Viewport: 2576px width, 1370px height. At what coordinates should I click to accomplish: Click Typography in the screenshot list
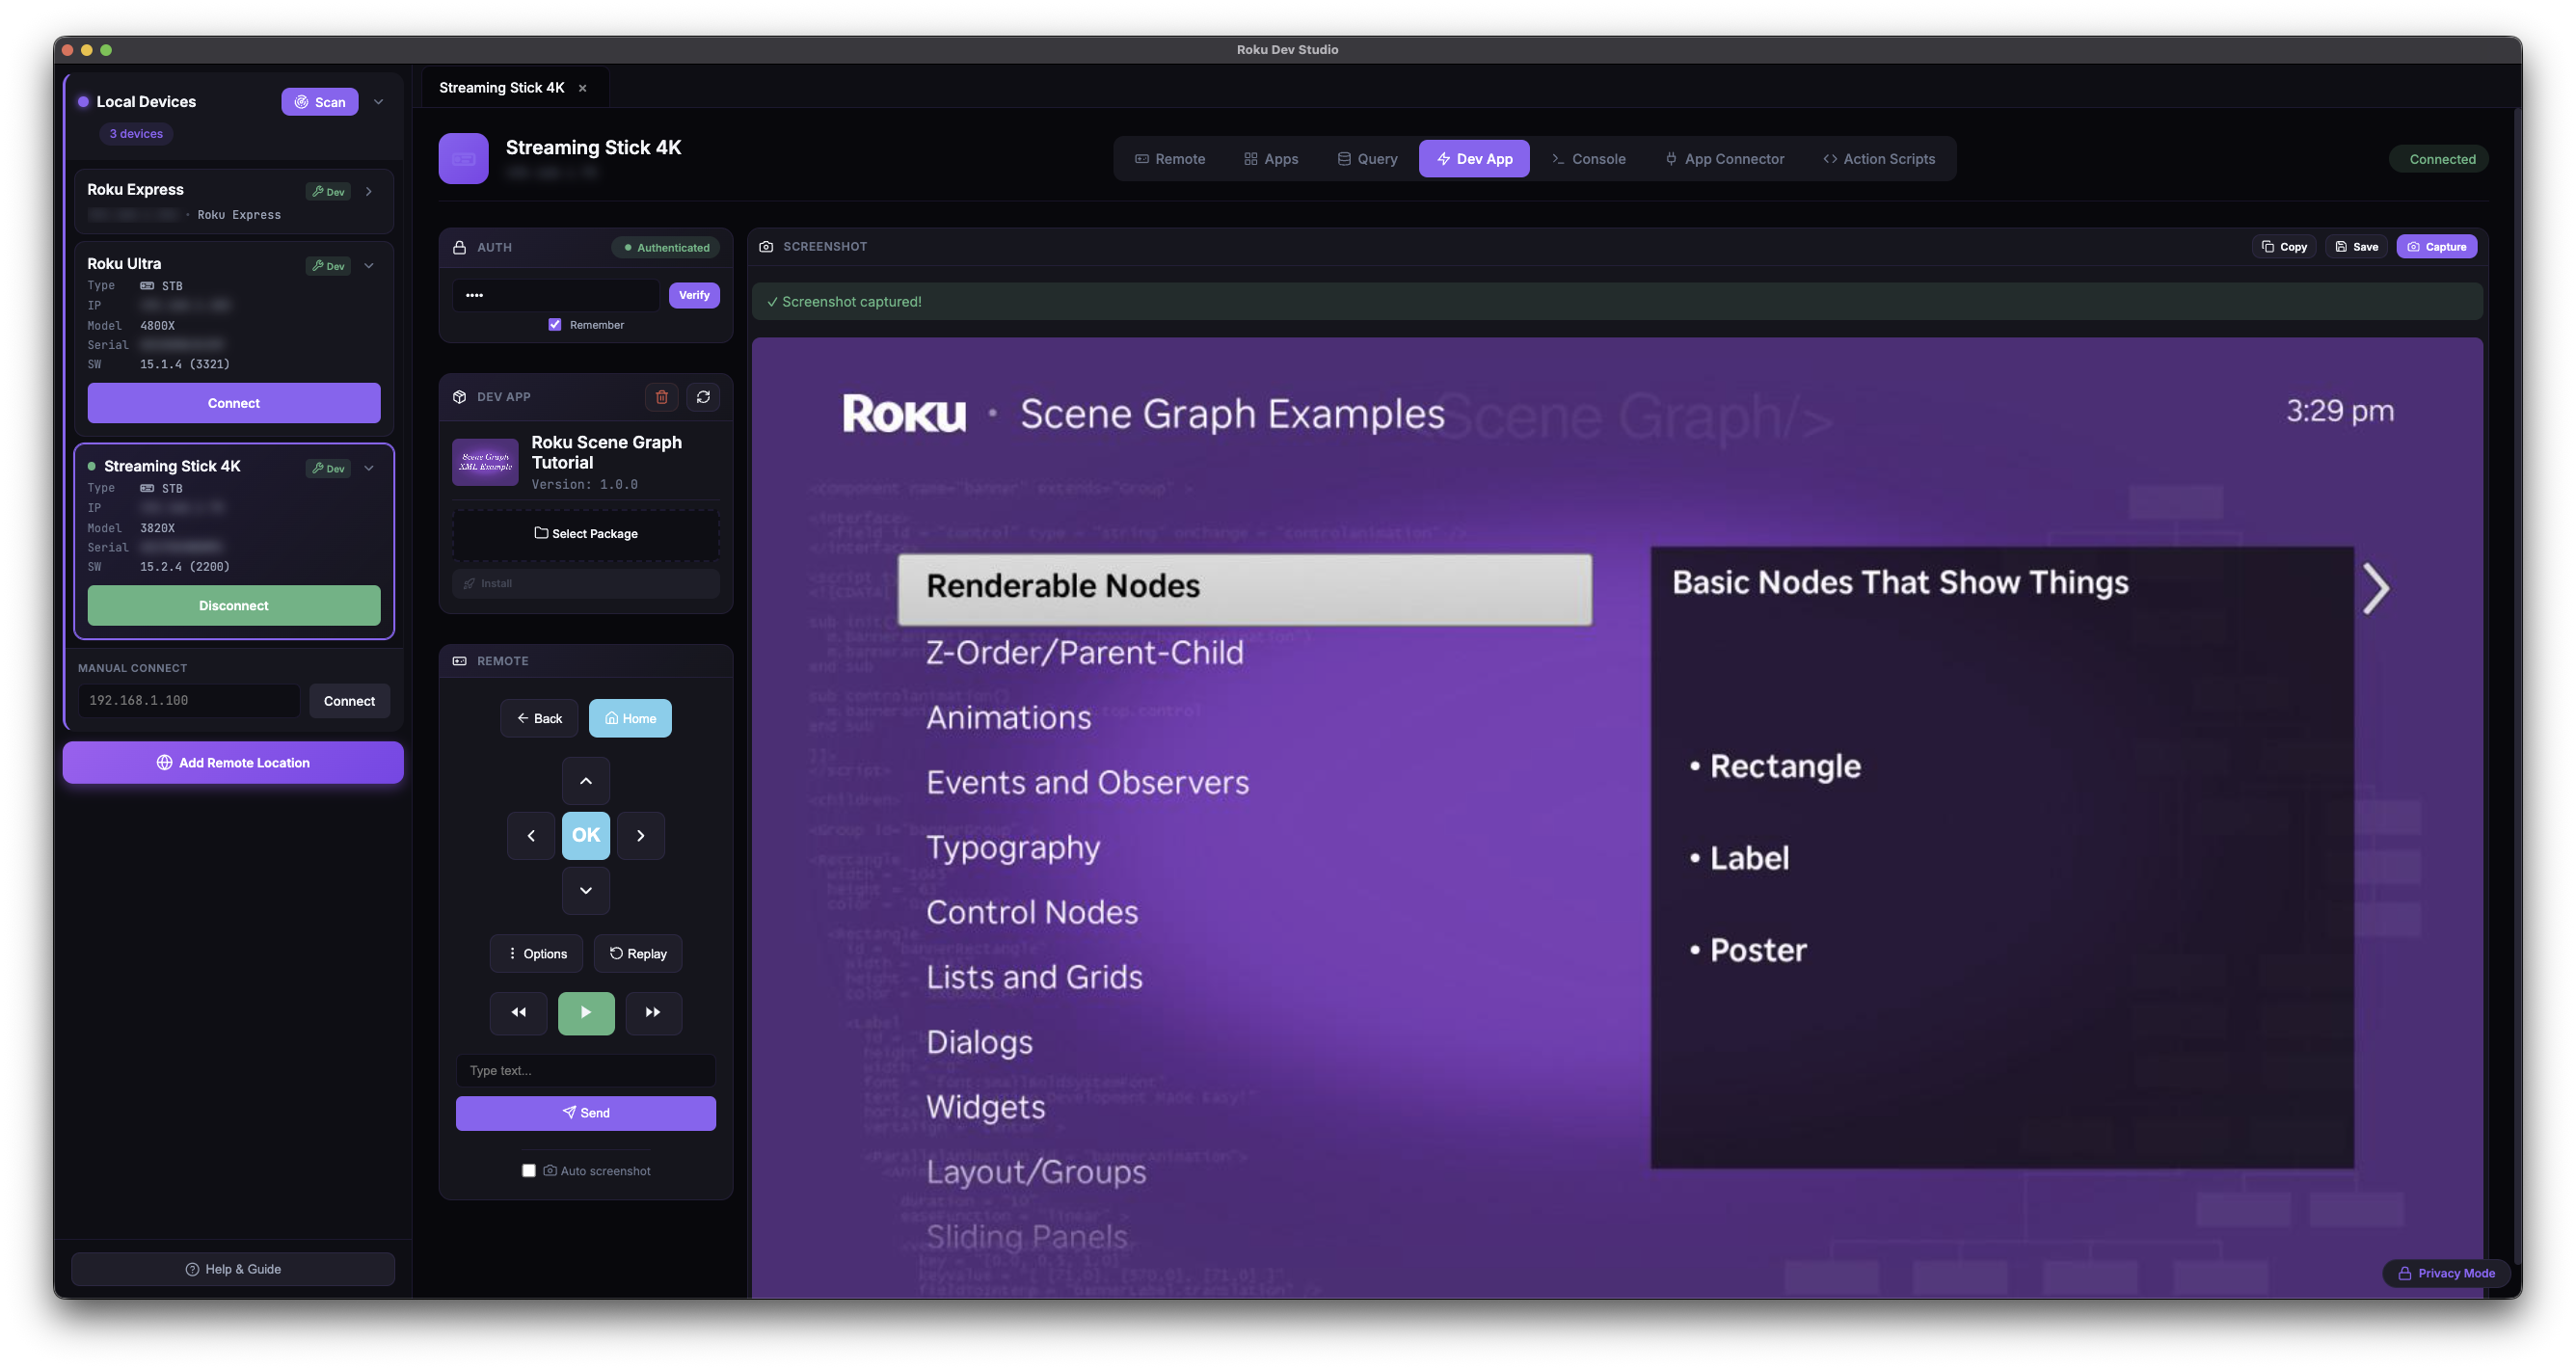tap(1013, 848)
